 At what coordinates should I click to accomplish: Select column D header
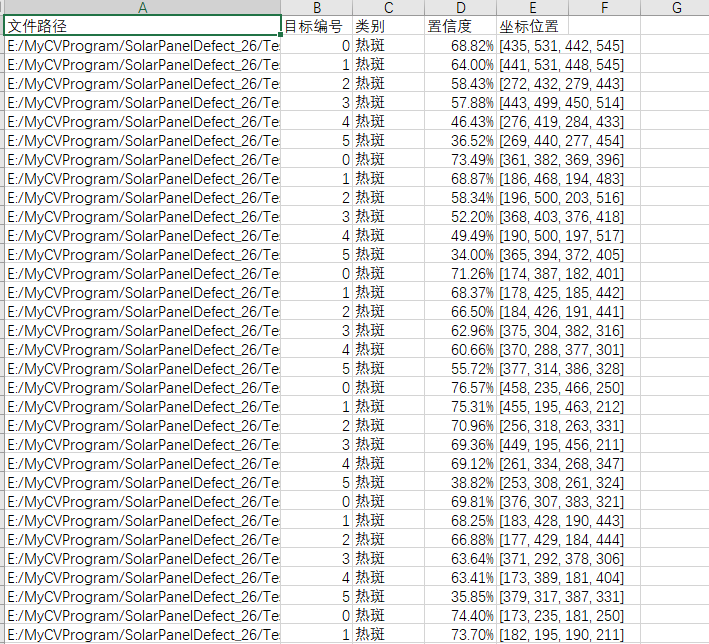click(460, 7)
